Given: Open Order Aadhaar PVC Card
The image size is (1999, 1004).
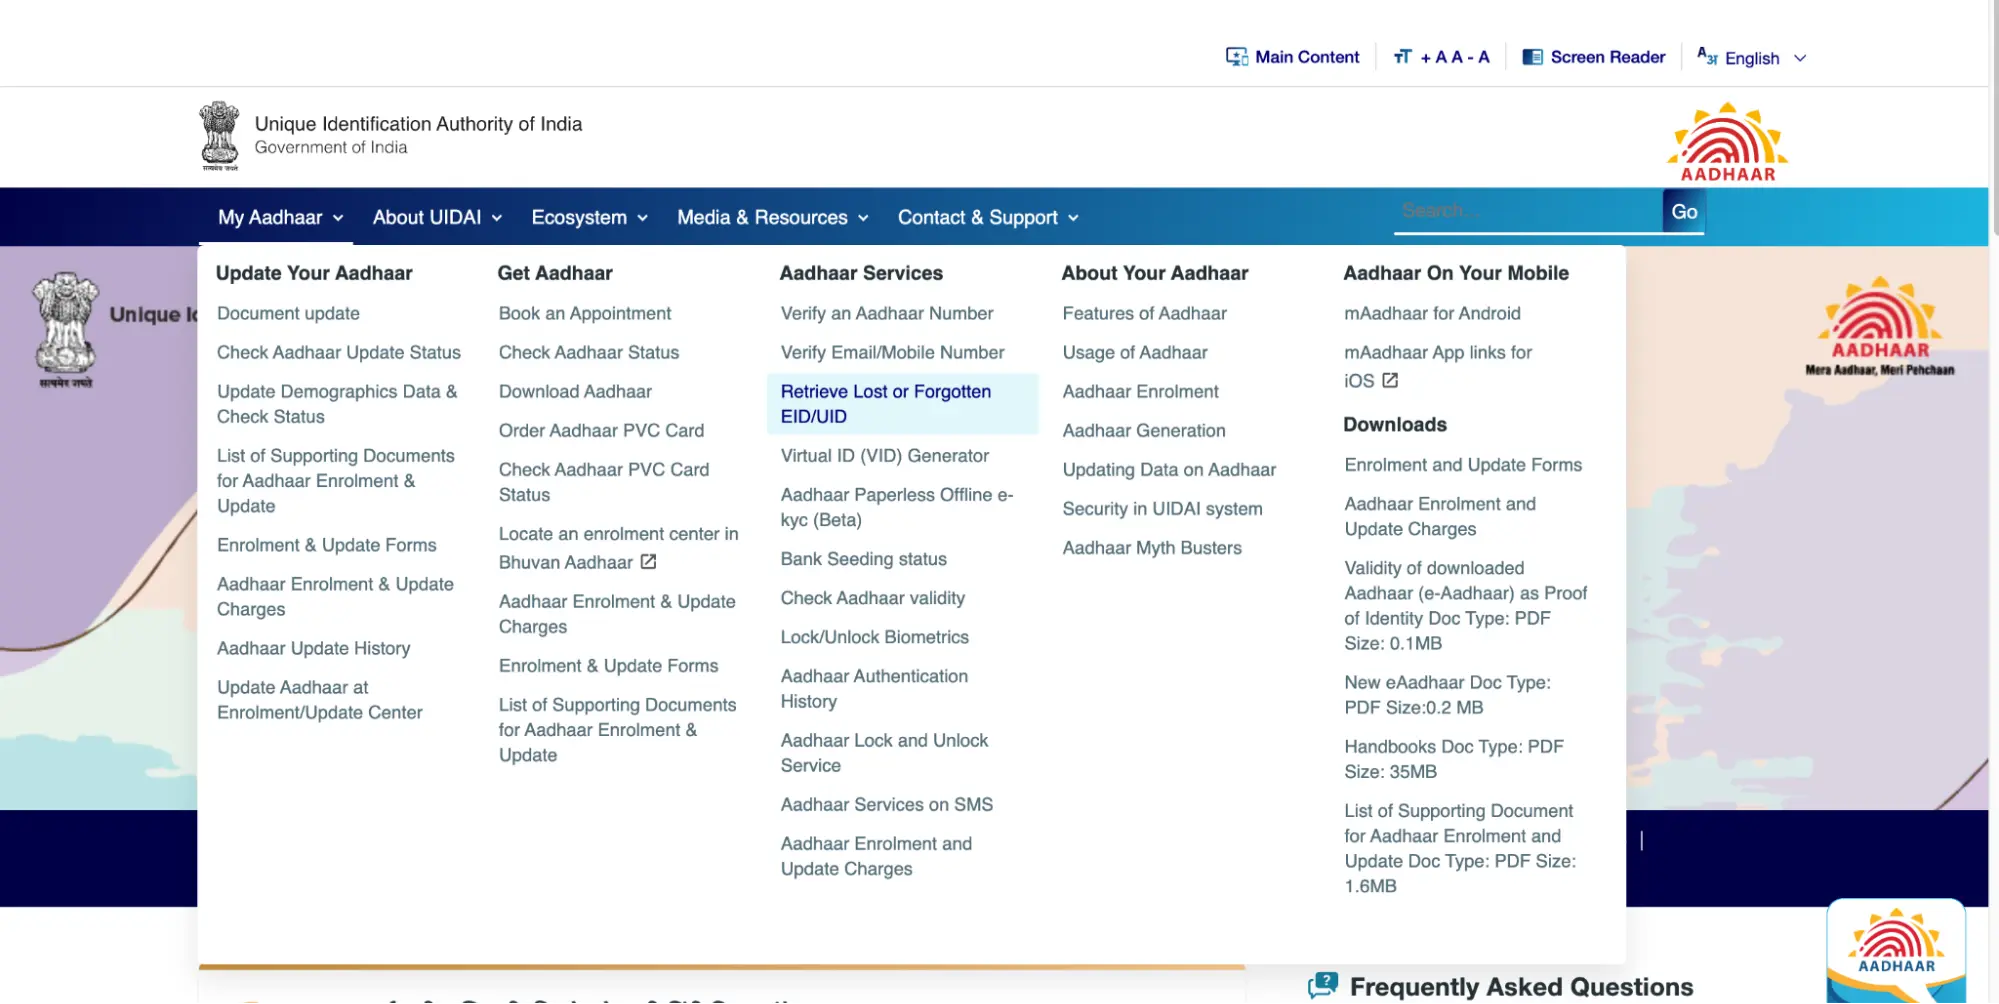Looking at the screenshot, I should 601,430.
